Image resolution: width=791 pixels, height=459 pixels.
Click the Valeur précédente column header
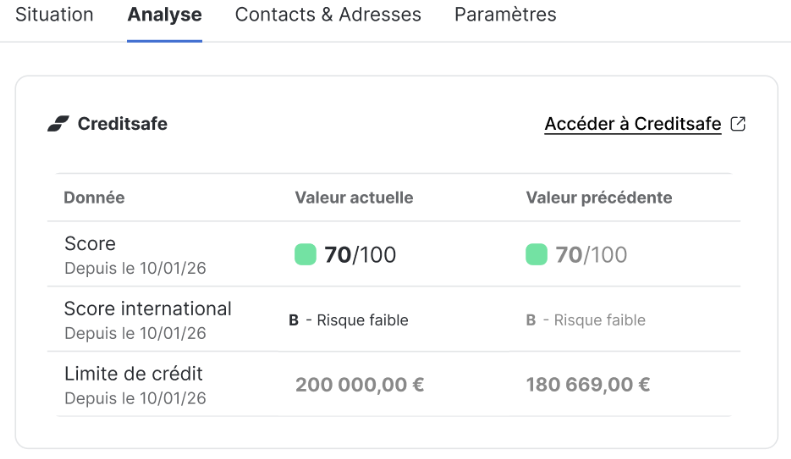pos(599,197)
